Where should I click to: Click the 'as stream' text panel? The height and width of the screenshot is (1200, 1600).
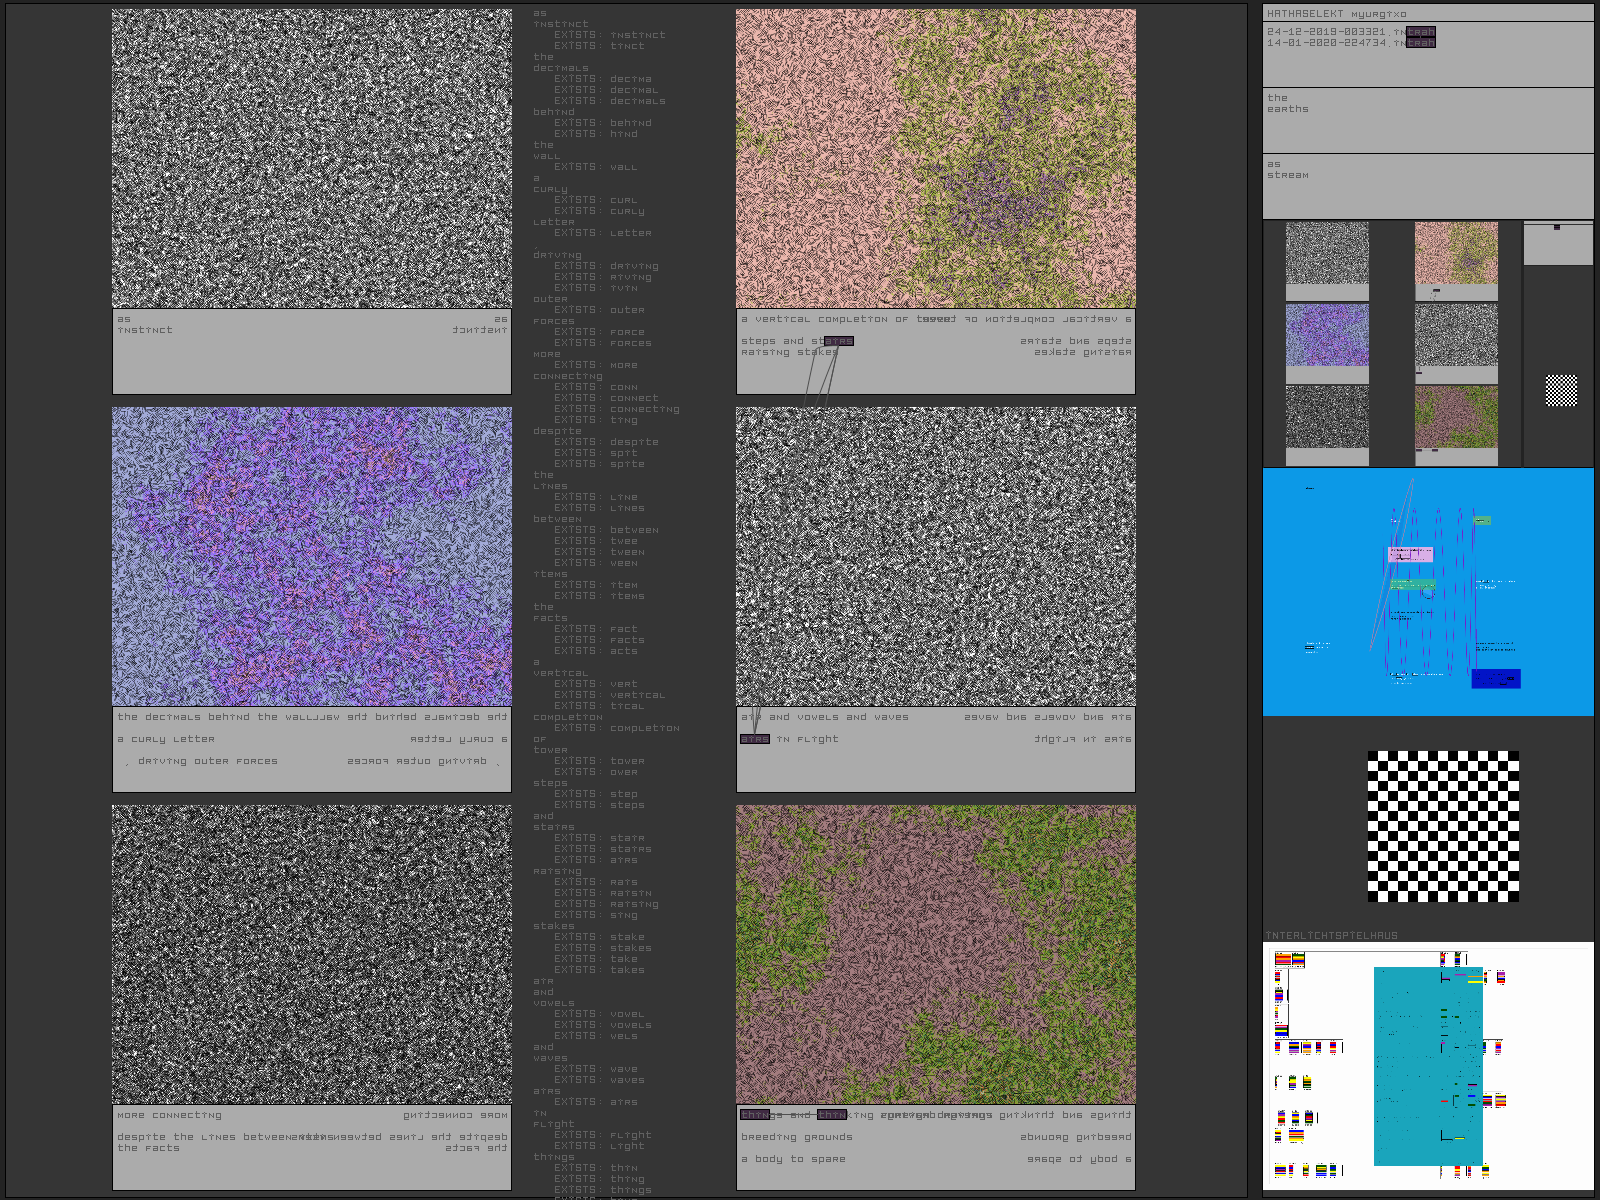point(1427,185)
